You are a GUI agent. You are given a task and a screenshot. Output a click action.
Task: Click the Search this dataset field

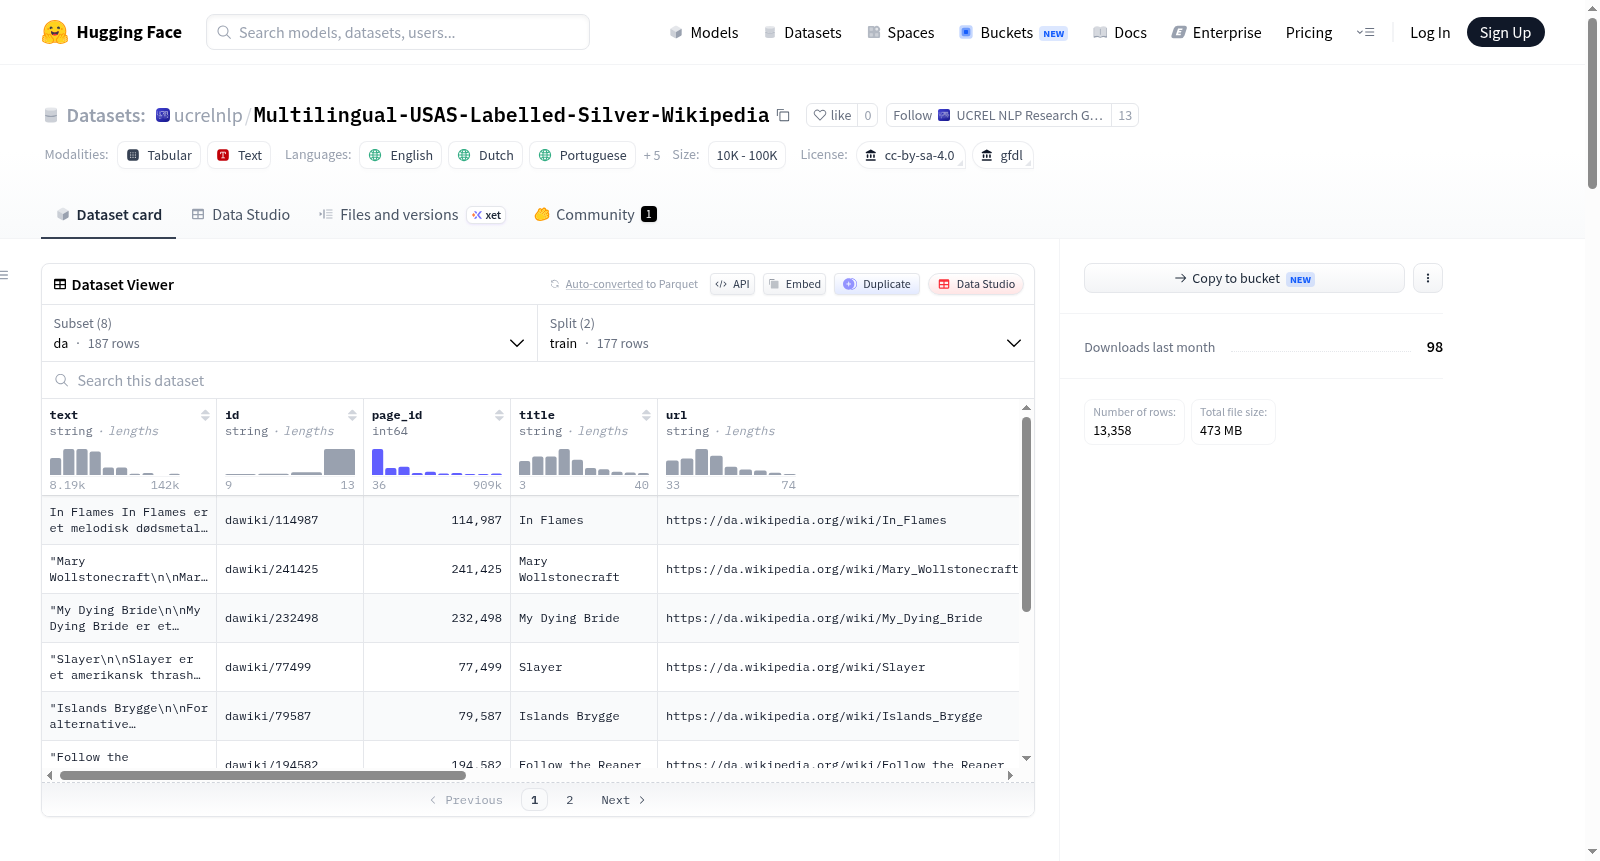pos(538,381)
